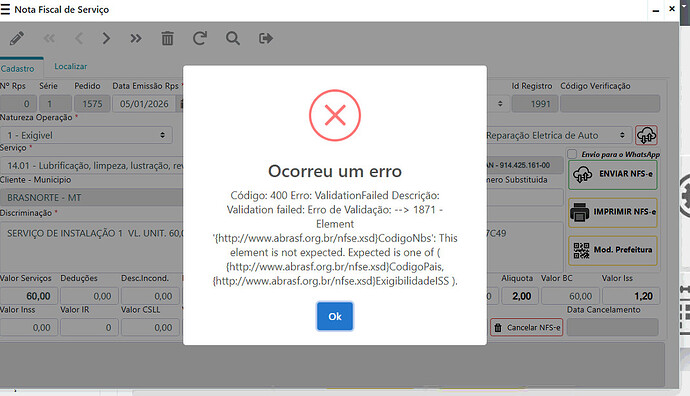Click the pencil edit icon
Screen dimensions: 690x396
17,38
